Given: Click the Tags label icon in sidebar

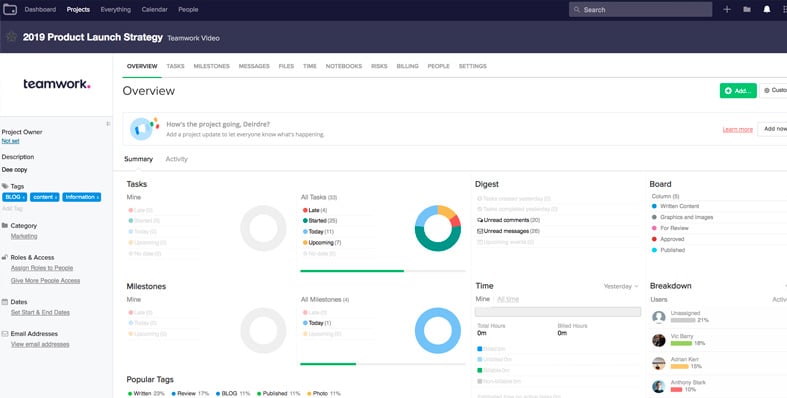Looking at the screenshot, I should pos(5,186).
